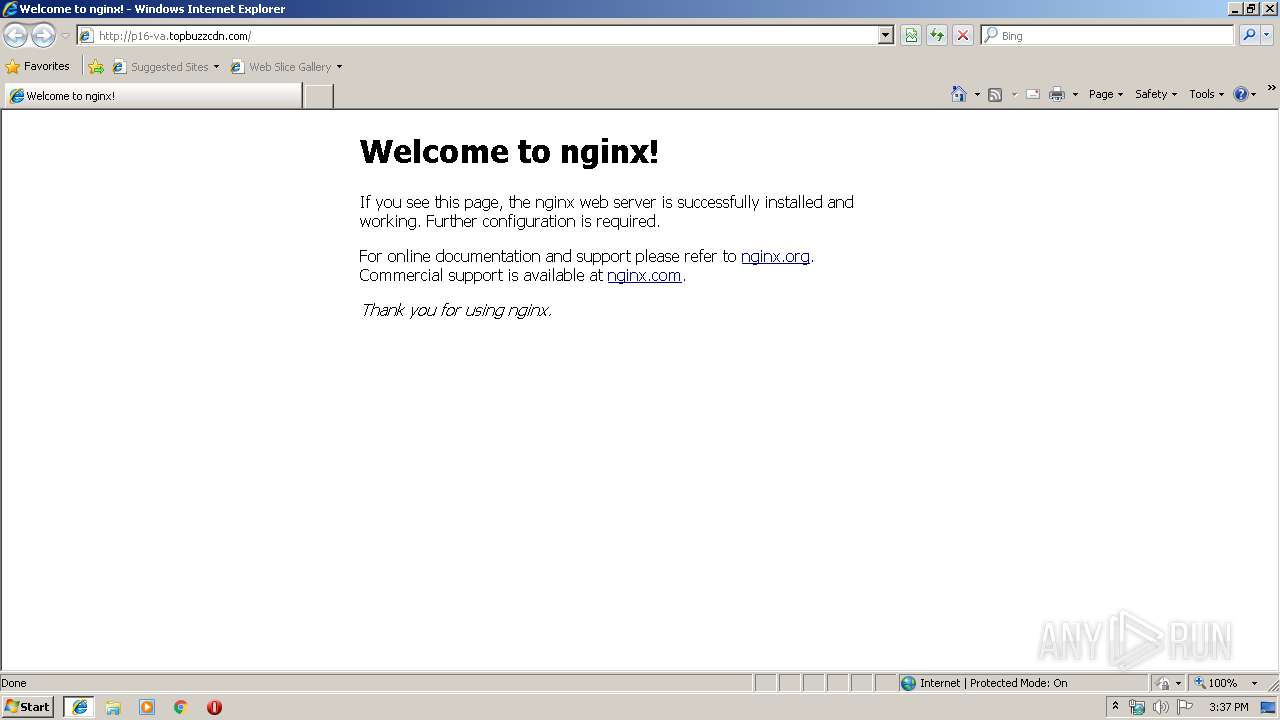Screen dimensions: 1280x720
Task: Open the search provider dropdown arrow
Action: (x=1267, y=36)
